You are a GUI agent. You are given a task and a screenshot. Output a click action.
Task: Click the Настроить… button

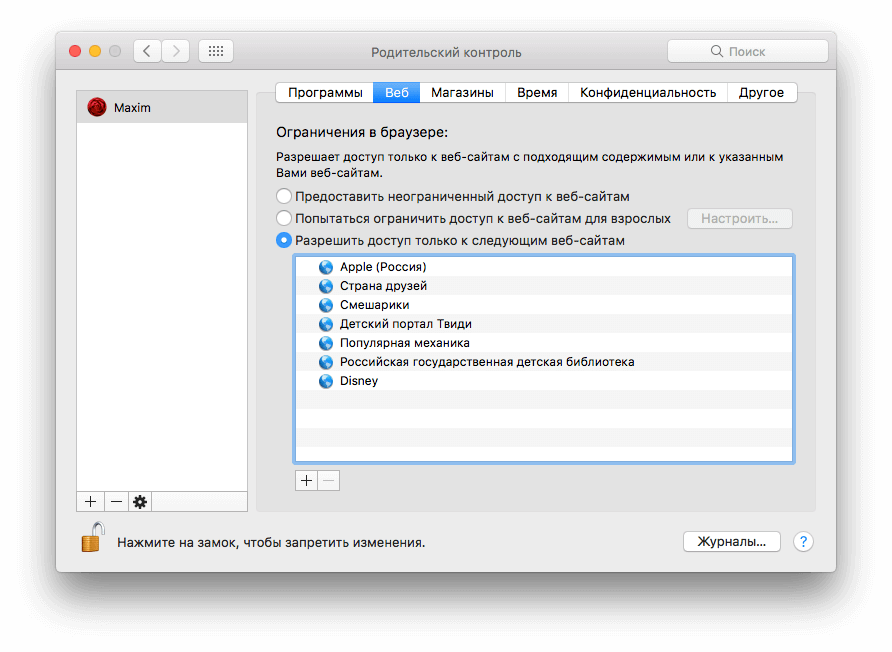740,218
